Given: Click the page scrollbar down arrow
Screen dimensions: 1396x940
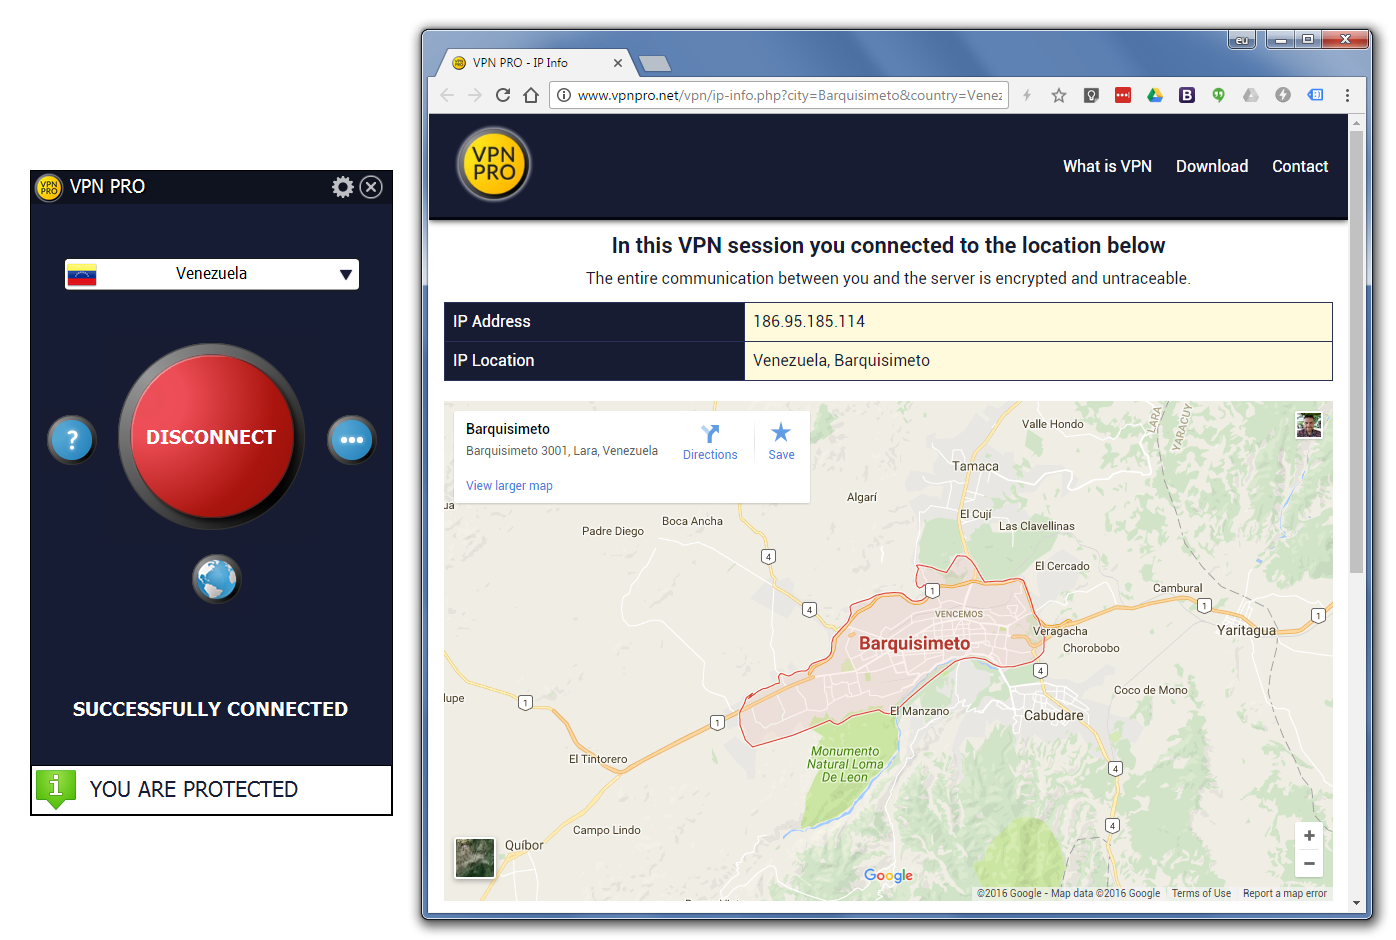Looking at the screenshot, I should tap(1356, 903).
